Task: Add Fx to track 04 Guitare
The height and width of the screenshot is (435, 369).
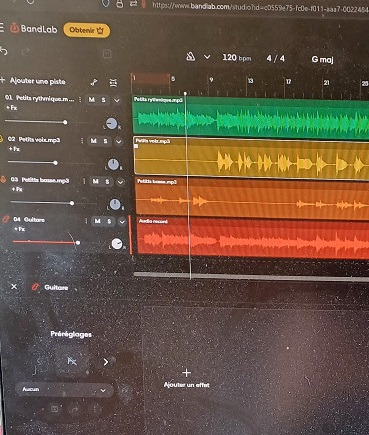Action: (x=20, y=229)
